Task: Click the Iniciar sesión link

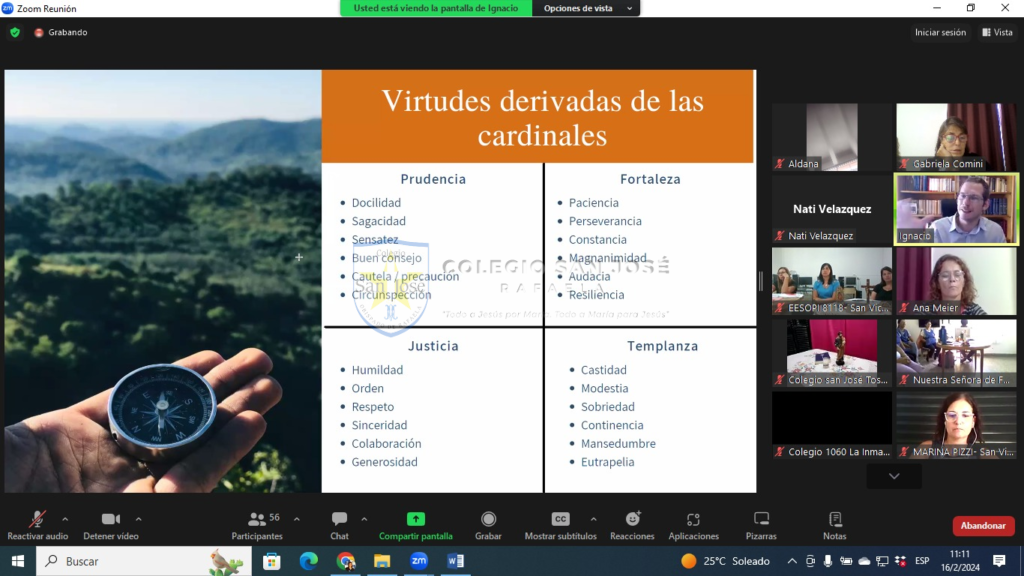Action: [x=940, y=32]
